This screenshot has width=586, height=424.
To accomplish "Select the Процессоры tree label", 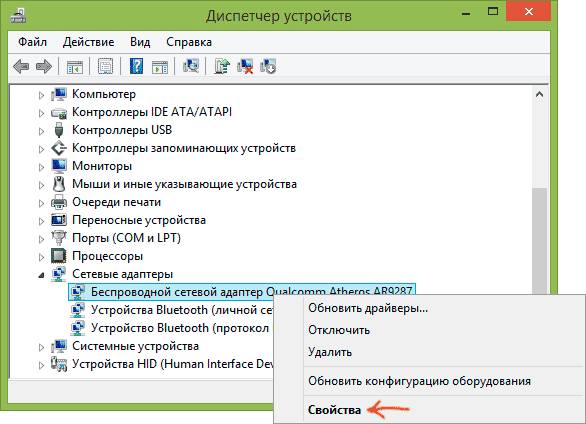I will (x=108, y=256).
